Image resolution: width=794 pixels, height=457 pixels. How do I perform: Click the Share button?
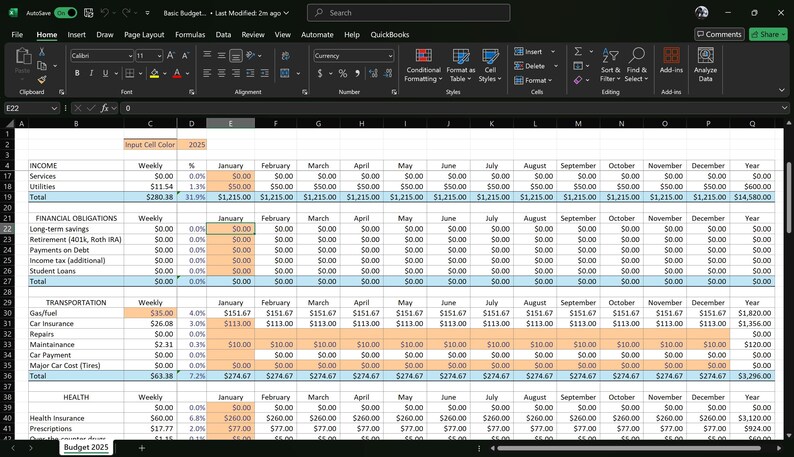[768, 34]
